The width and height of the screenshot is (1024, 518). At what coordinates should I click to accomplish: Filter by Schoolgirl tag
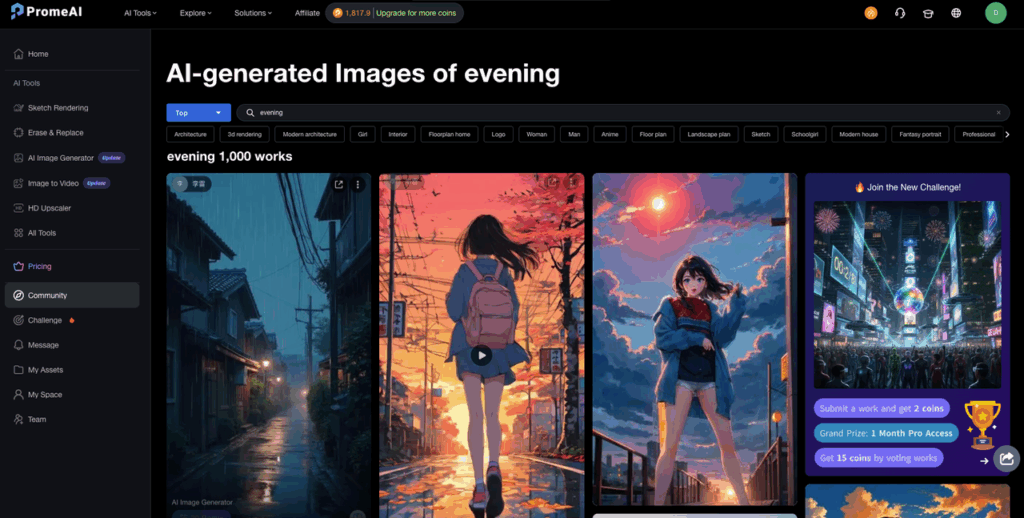(805, 135)
